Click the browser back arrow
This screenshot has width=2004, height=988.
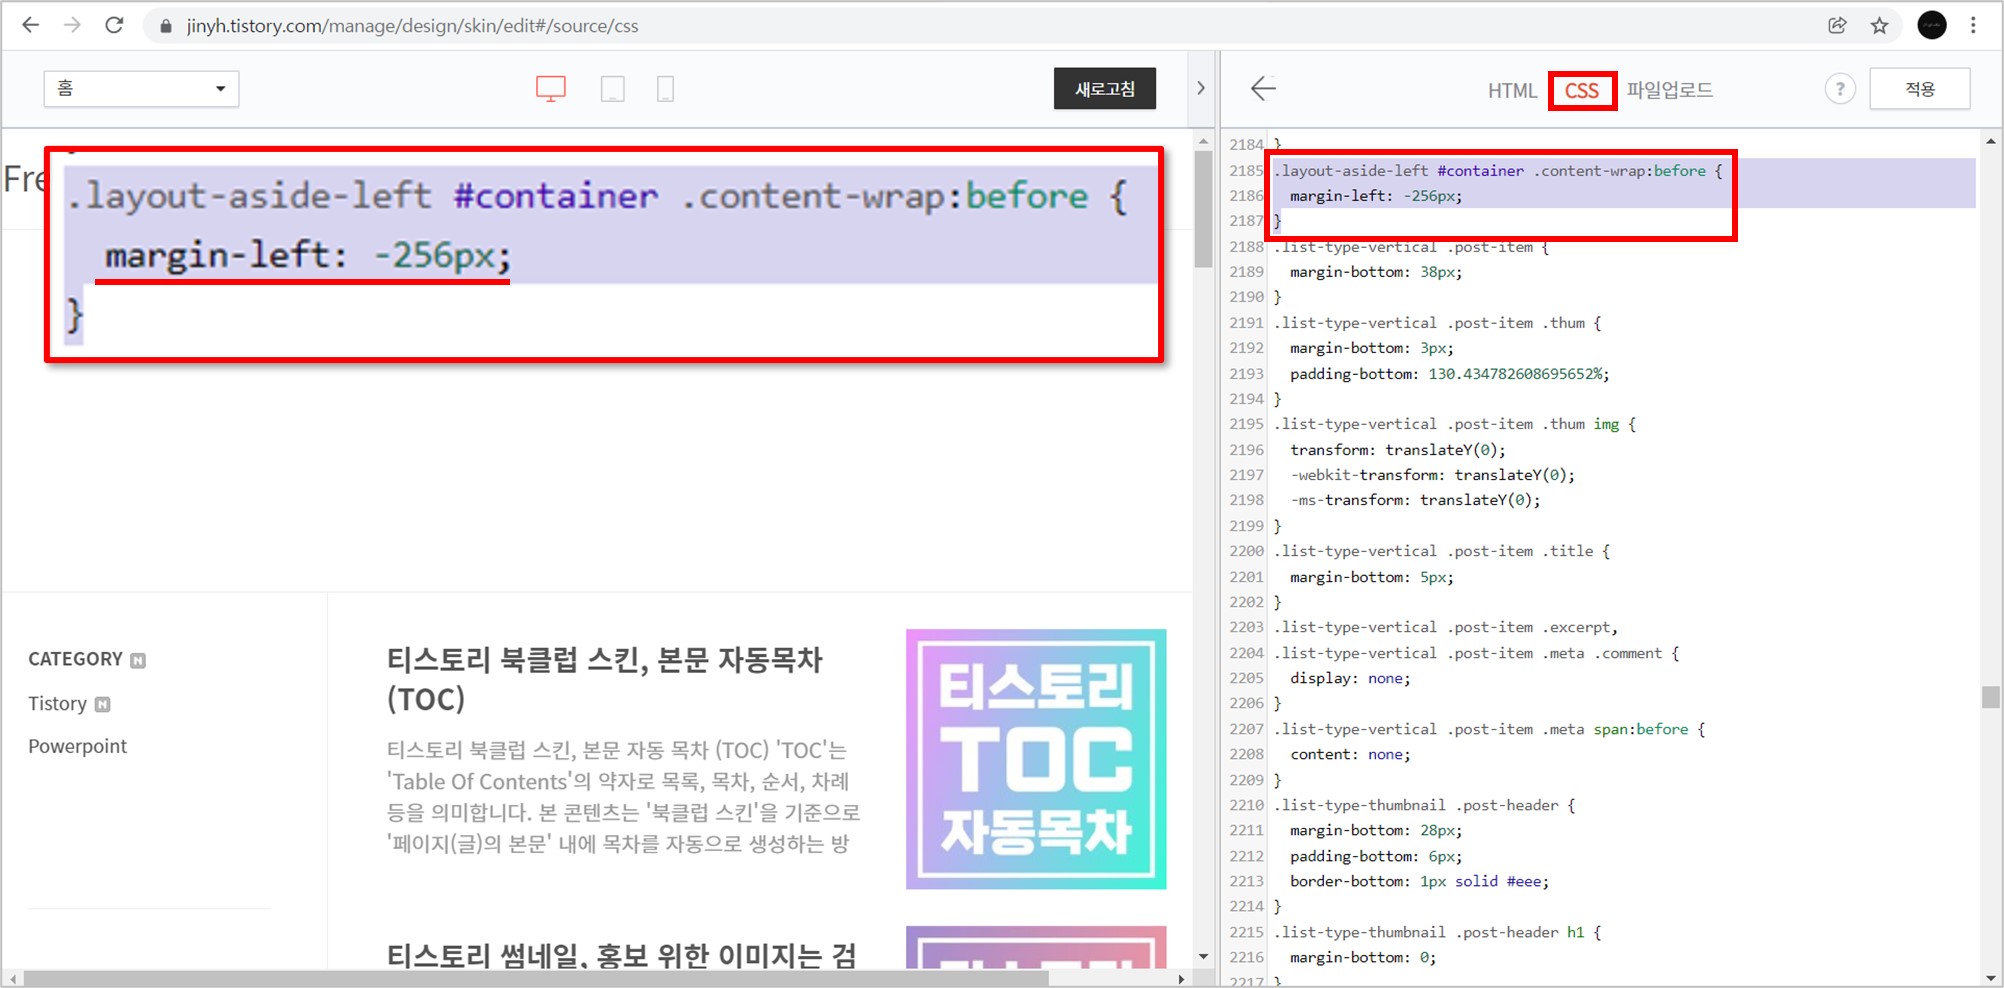point(31,25)
